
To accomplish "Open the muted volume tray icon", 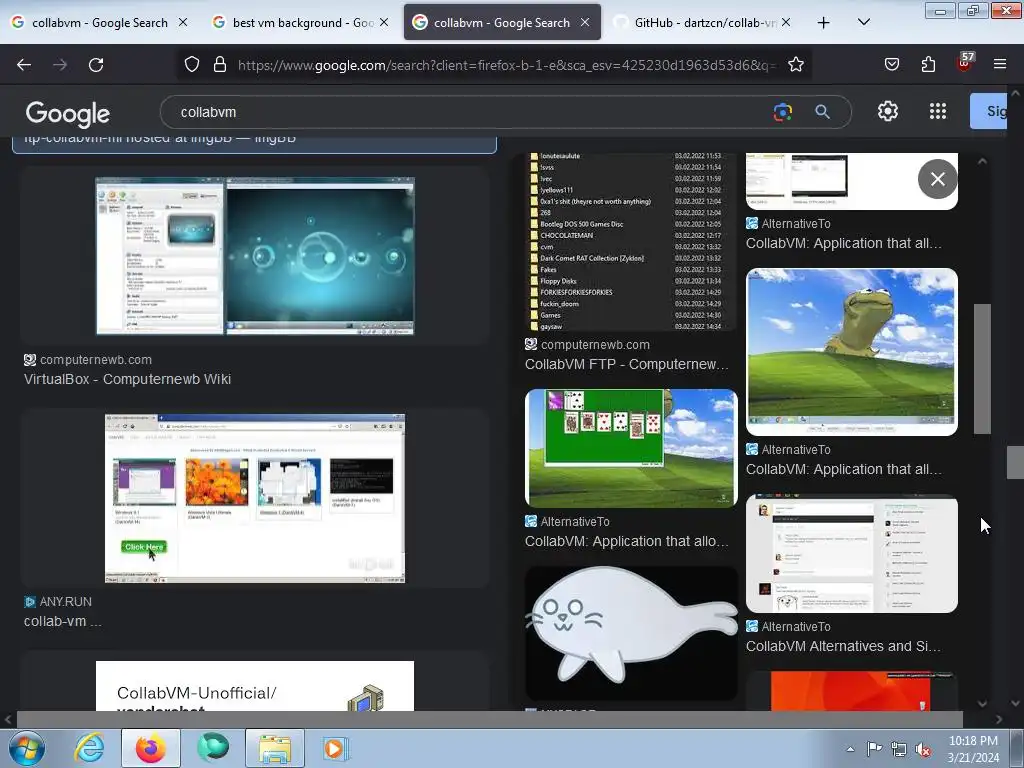I will pos(923,749).
